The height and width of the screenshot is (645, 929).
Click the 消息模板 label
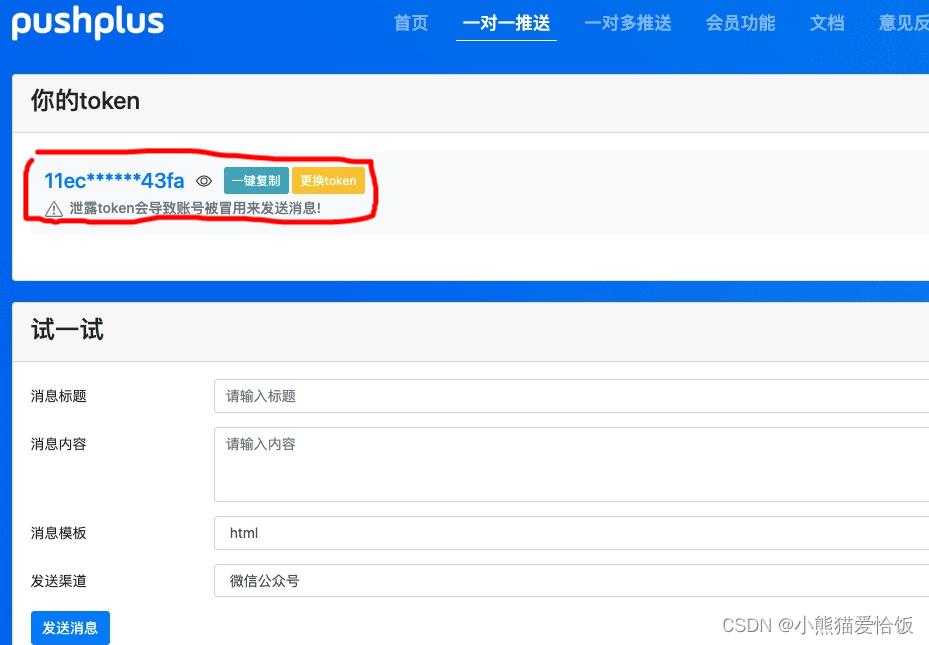tap(59, 533)
